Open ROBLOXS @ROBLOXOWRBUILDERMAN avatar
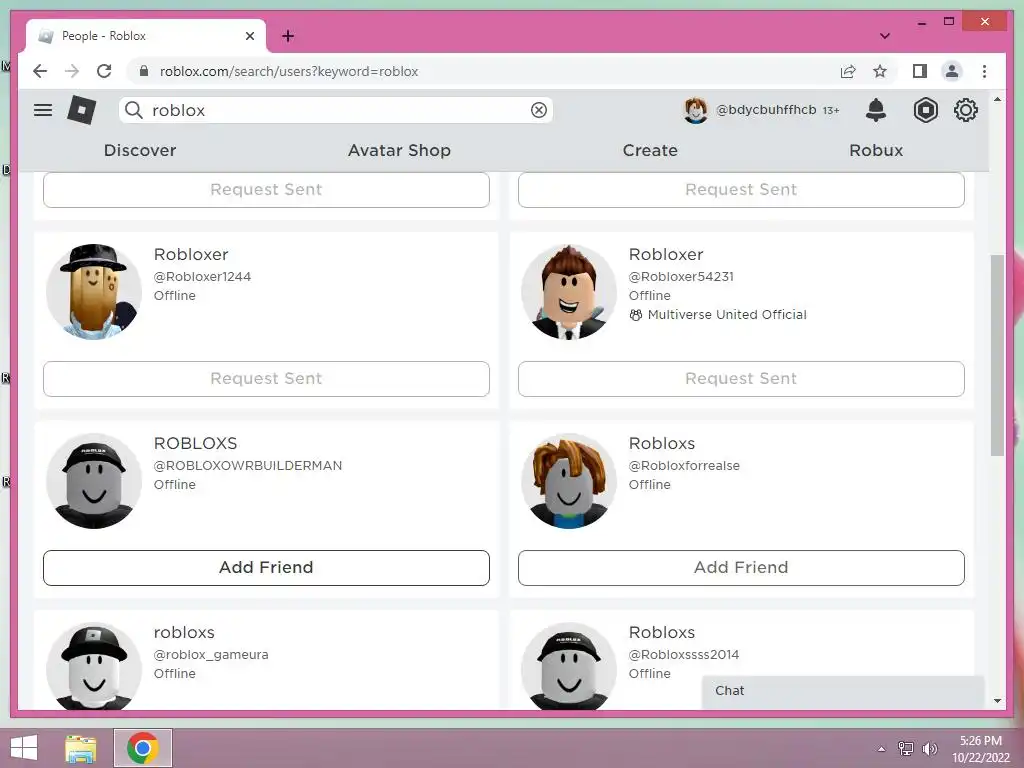 94,481
